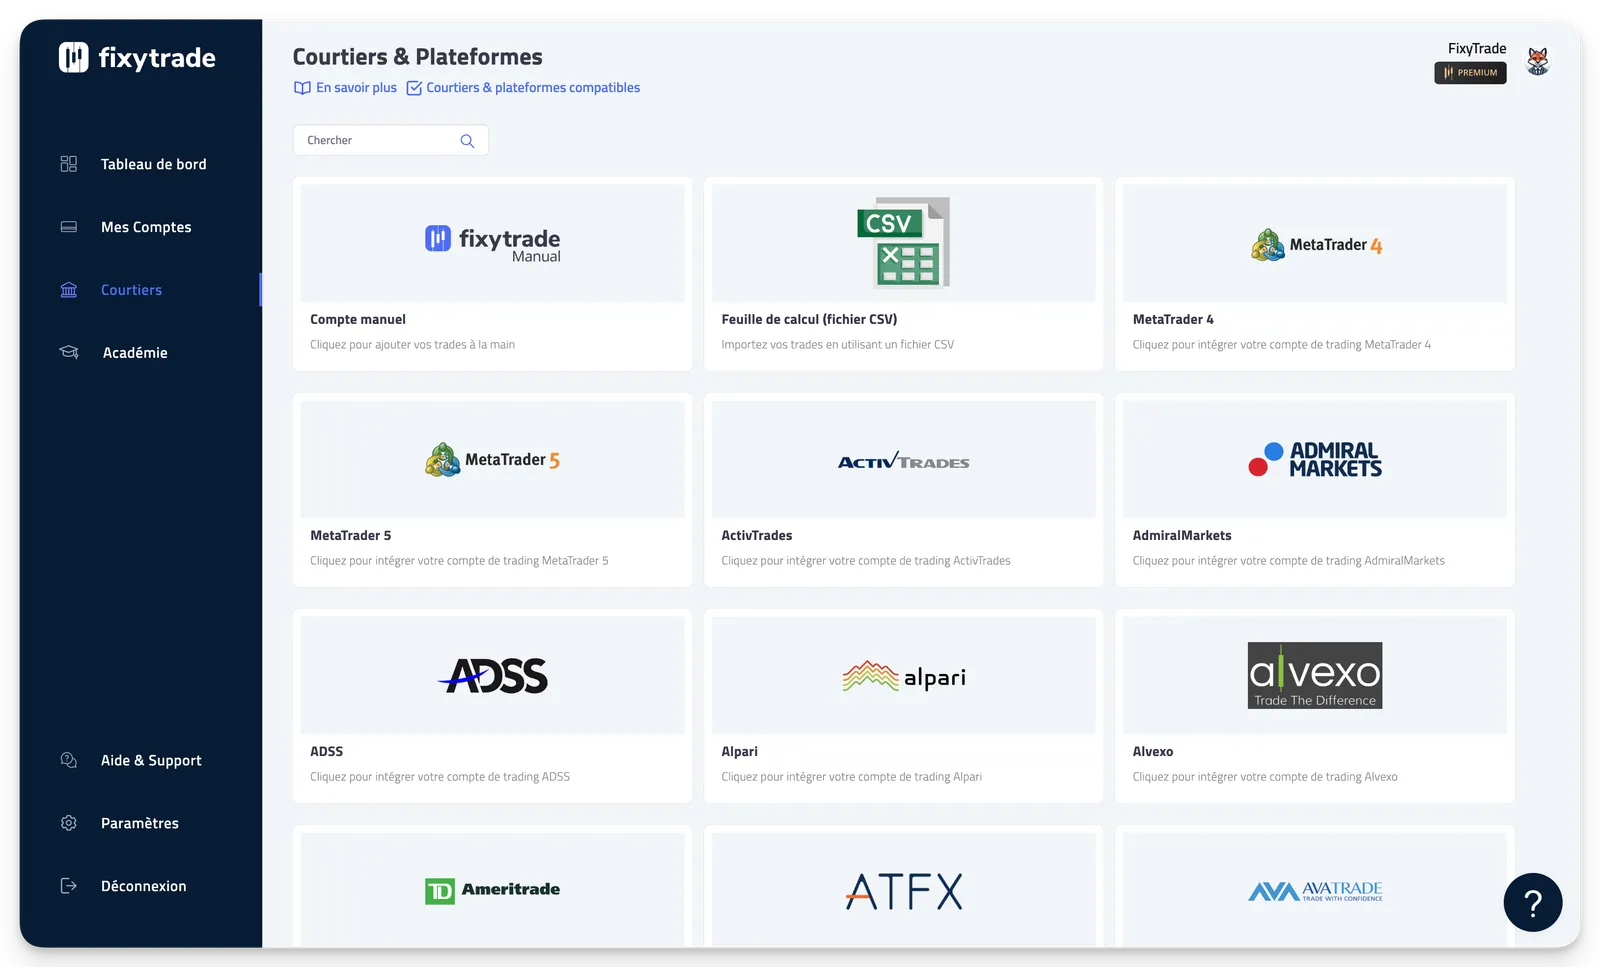Viewport: 1600px width, 967px height.
Task: Click the Chercher search field
Action: (390, 140)
